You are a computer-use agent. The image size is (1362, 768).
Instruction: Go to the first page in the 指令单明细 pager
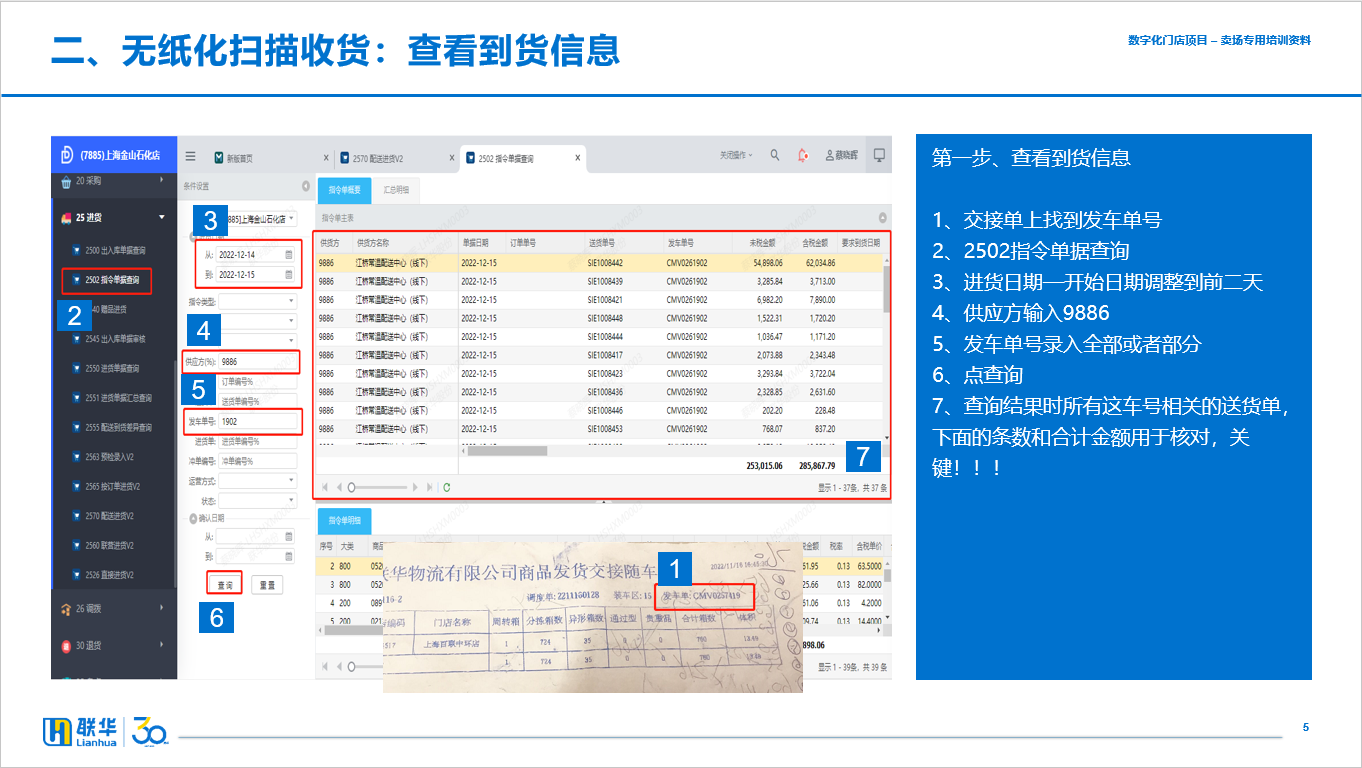[x=324, y=667]
